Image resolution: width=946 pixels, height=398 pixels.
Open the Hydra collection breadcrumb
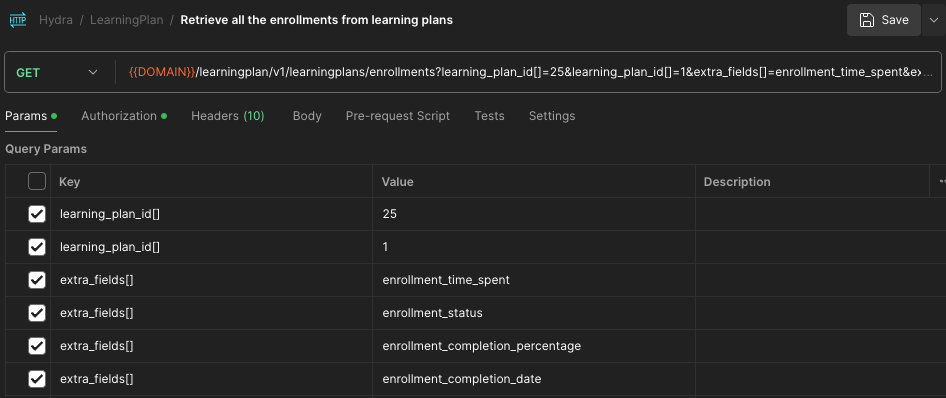pos(56,20)
